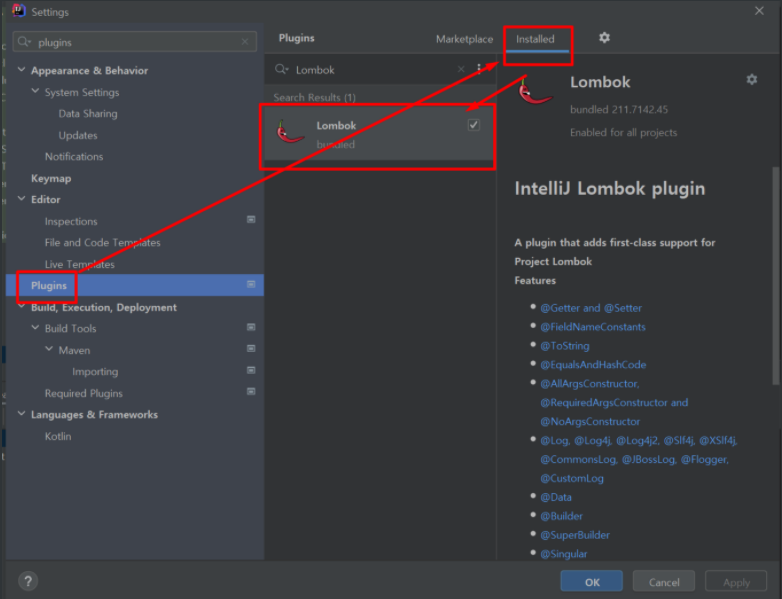Open Inspections settings

(71, 221)
